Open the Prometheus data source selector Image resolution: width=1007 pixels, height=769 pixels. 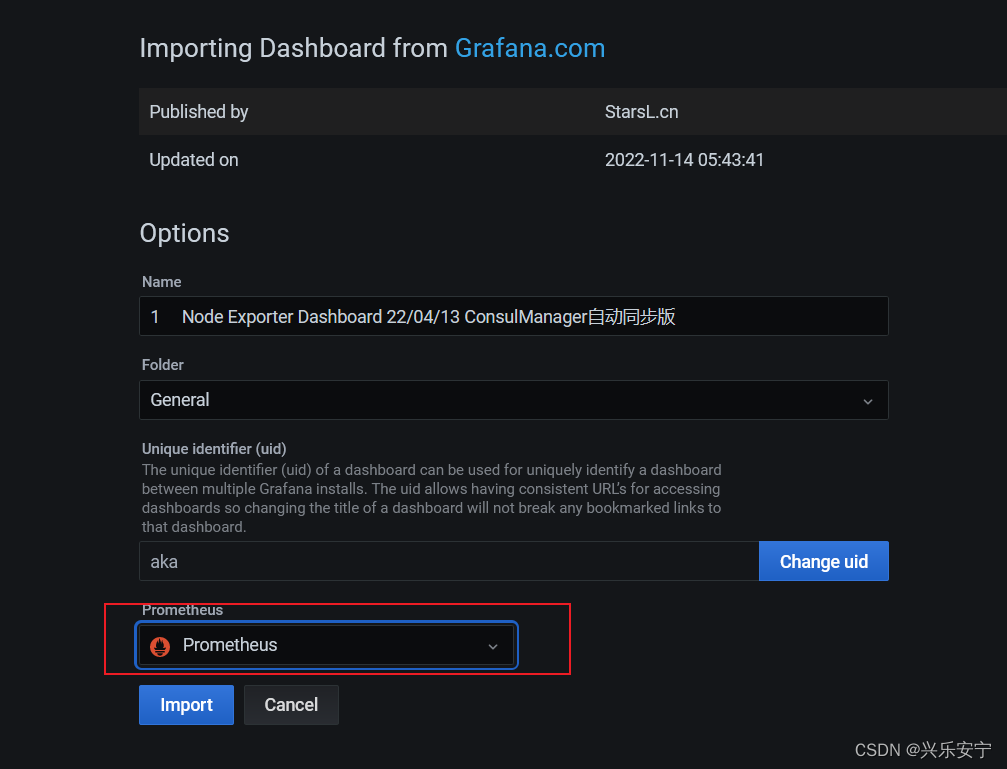coord(326,645)
